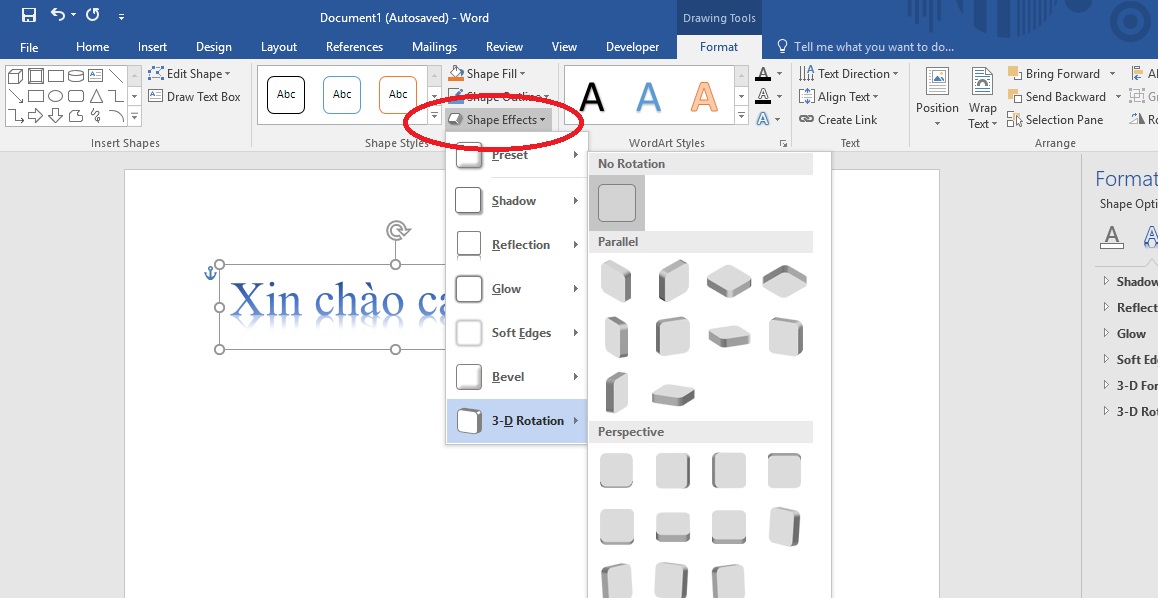Open the Reflection submenu
The height and width of the screenshot is (598, 1158).
click(x=517, y=244)
